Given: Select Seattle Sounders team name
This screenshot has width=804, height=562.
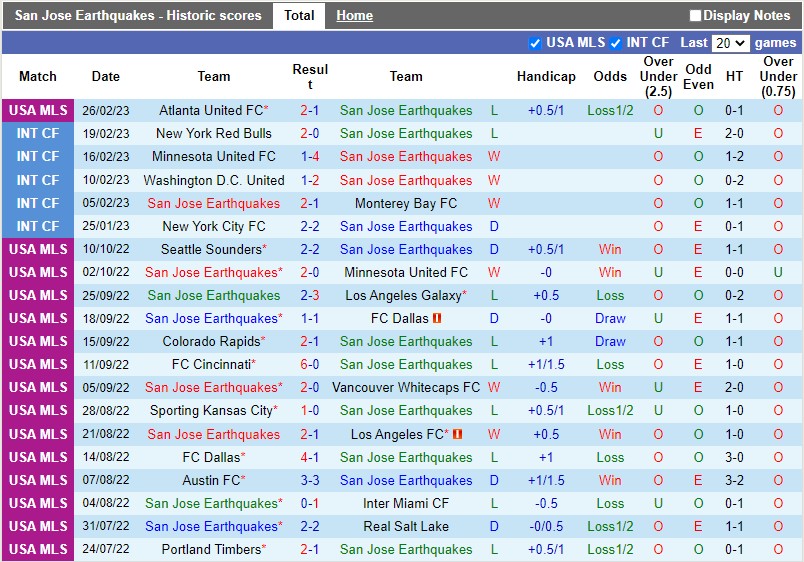Looking at the screenshot, I should tap(211, 249).
